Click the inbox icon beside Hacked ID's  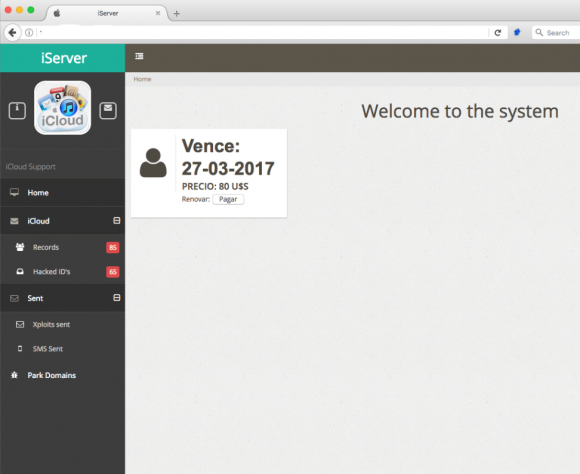click(x=20, y=272)
